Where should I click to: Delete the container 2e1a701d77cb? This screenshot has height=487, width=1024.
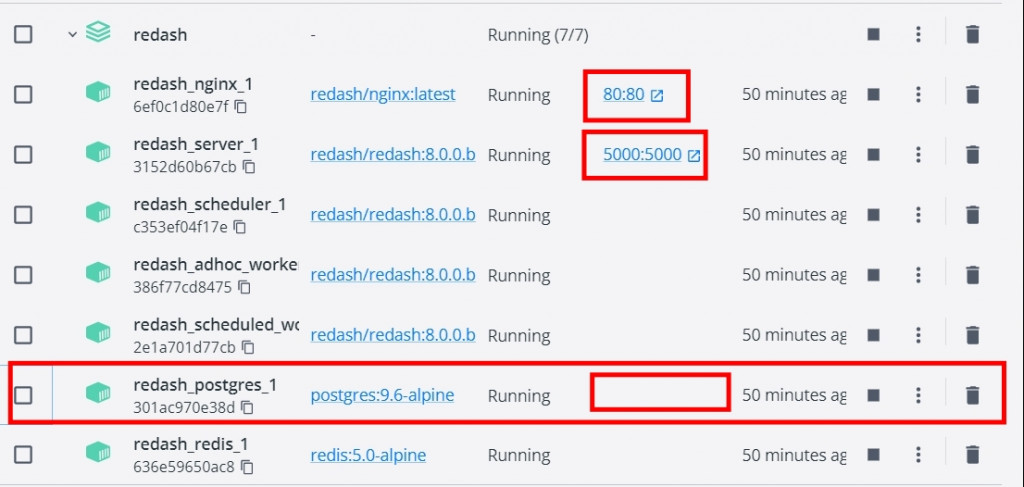[x=973, y=335]
